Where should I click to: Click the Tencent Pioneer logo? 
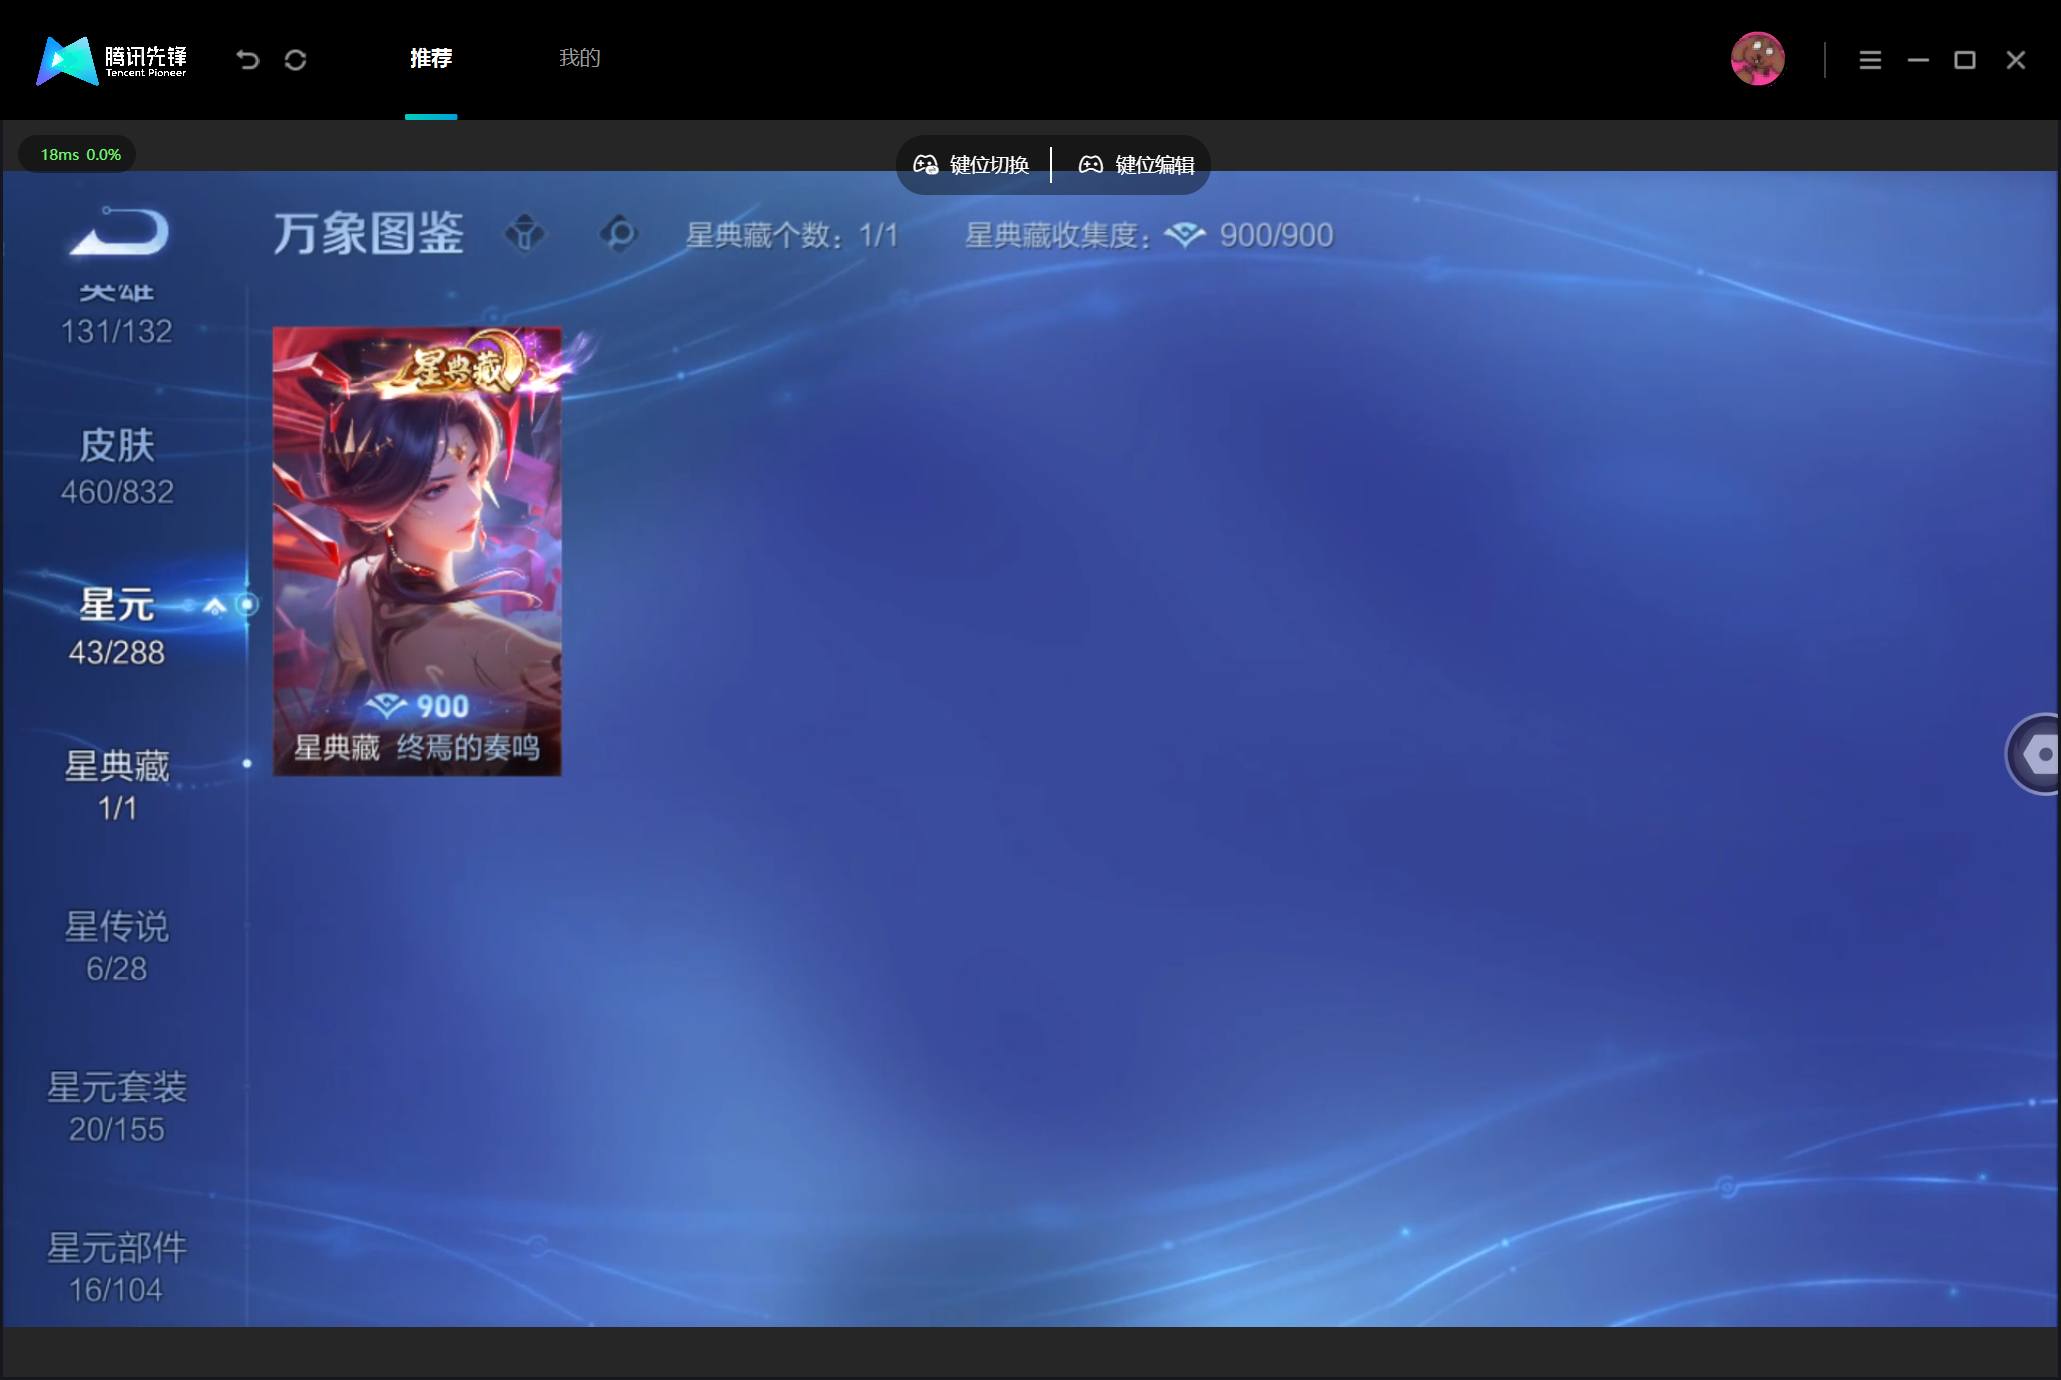point(112,60)
